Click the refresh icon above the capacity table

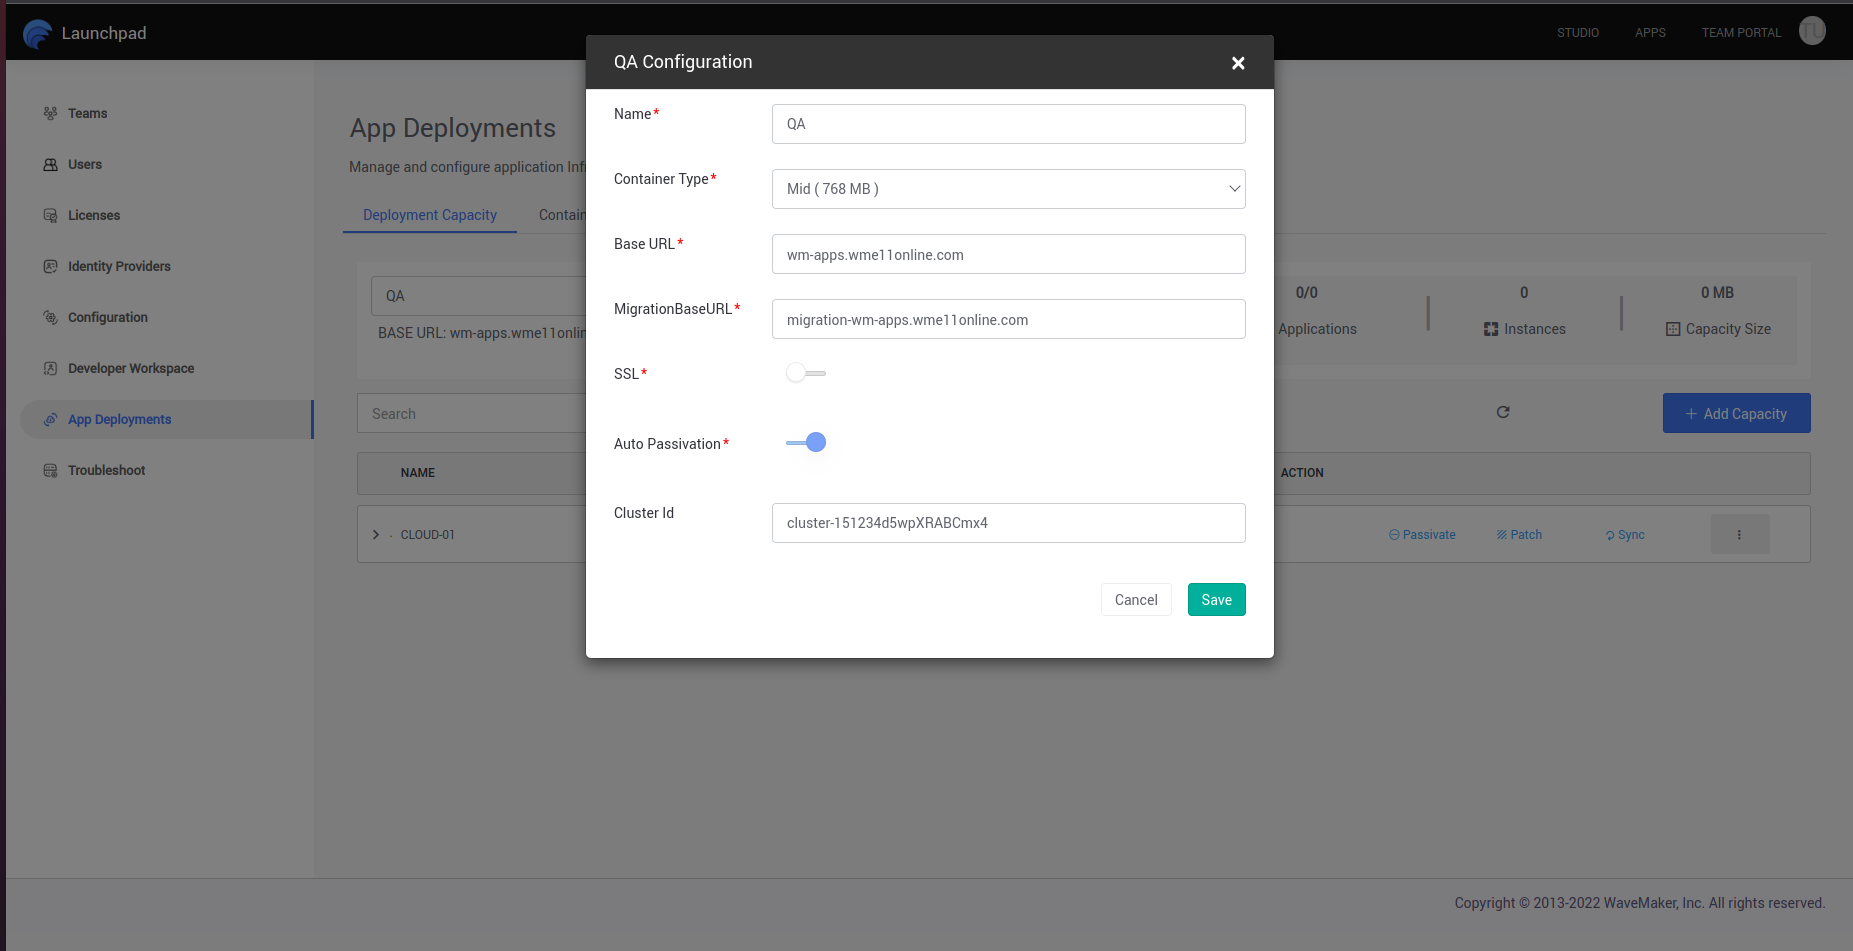pos(1503,412)
